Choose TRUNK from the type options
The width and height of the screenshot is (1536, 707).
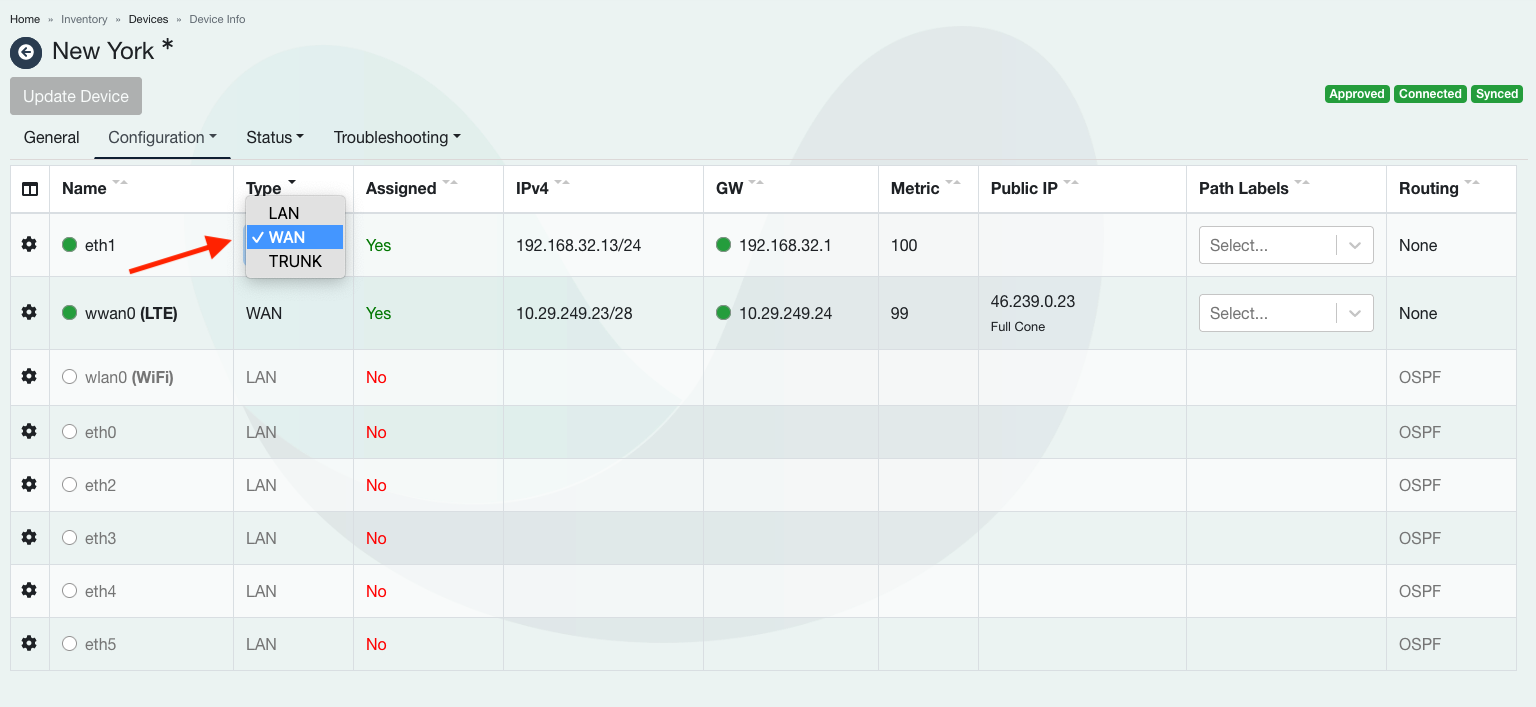click(x=295, y=261)
